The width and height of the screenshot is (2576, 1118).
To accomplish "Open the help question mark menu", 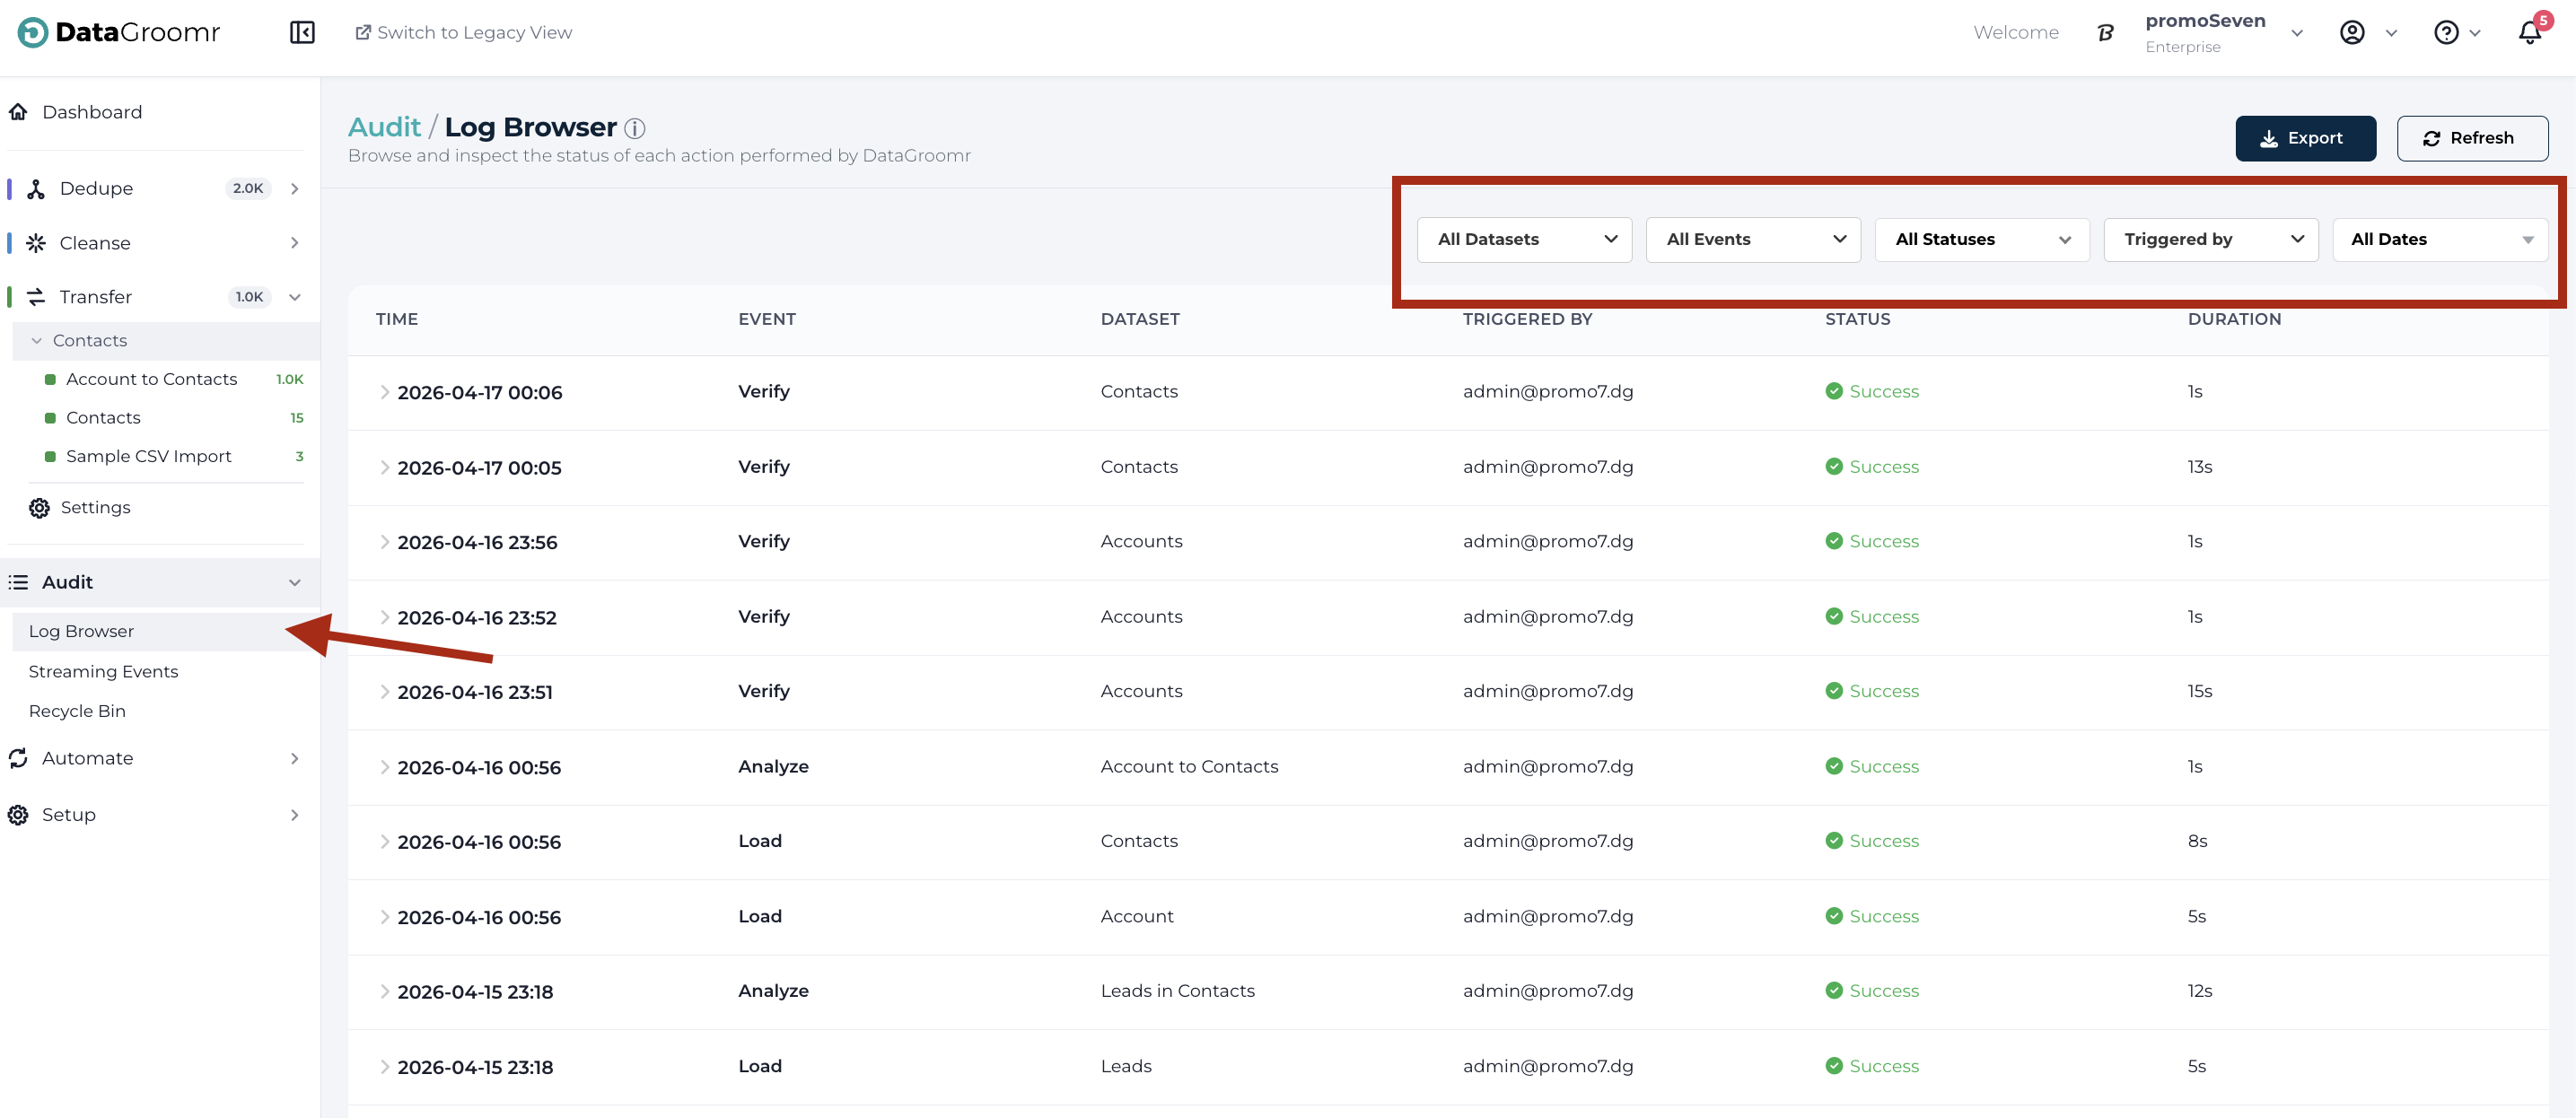I will 2446,32.
